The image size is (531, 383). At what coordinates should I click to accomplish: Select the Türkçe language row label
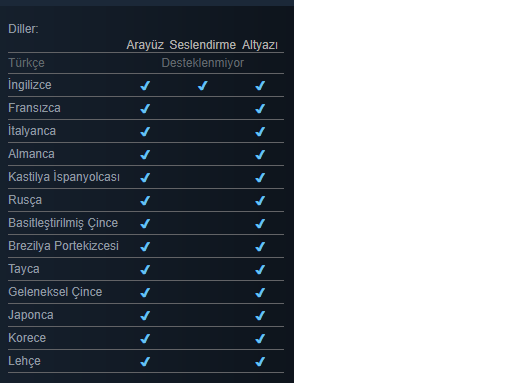tap(26, 63)
